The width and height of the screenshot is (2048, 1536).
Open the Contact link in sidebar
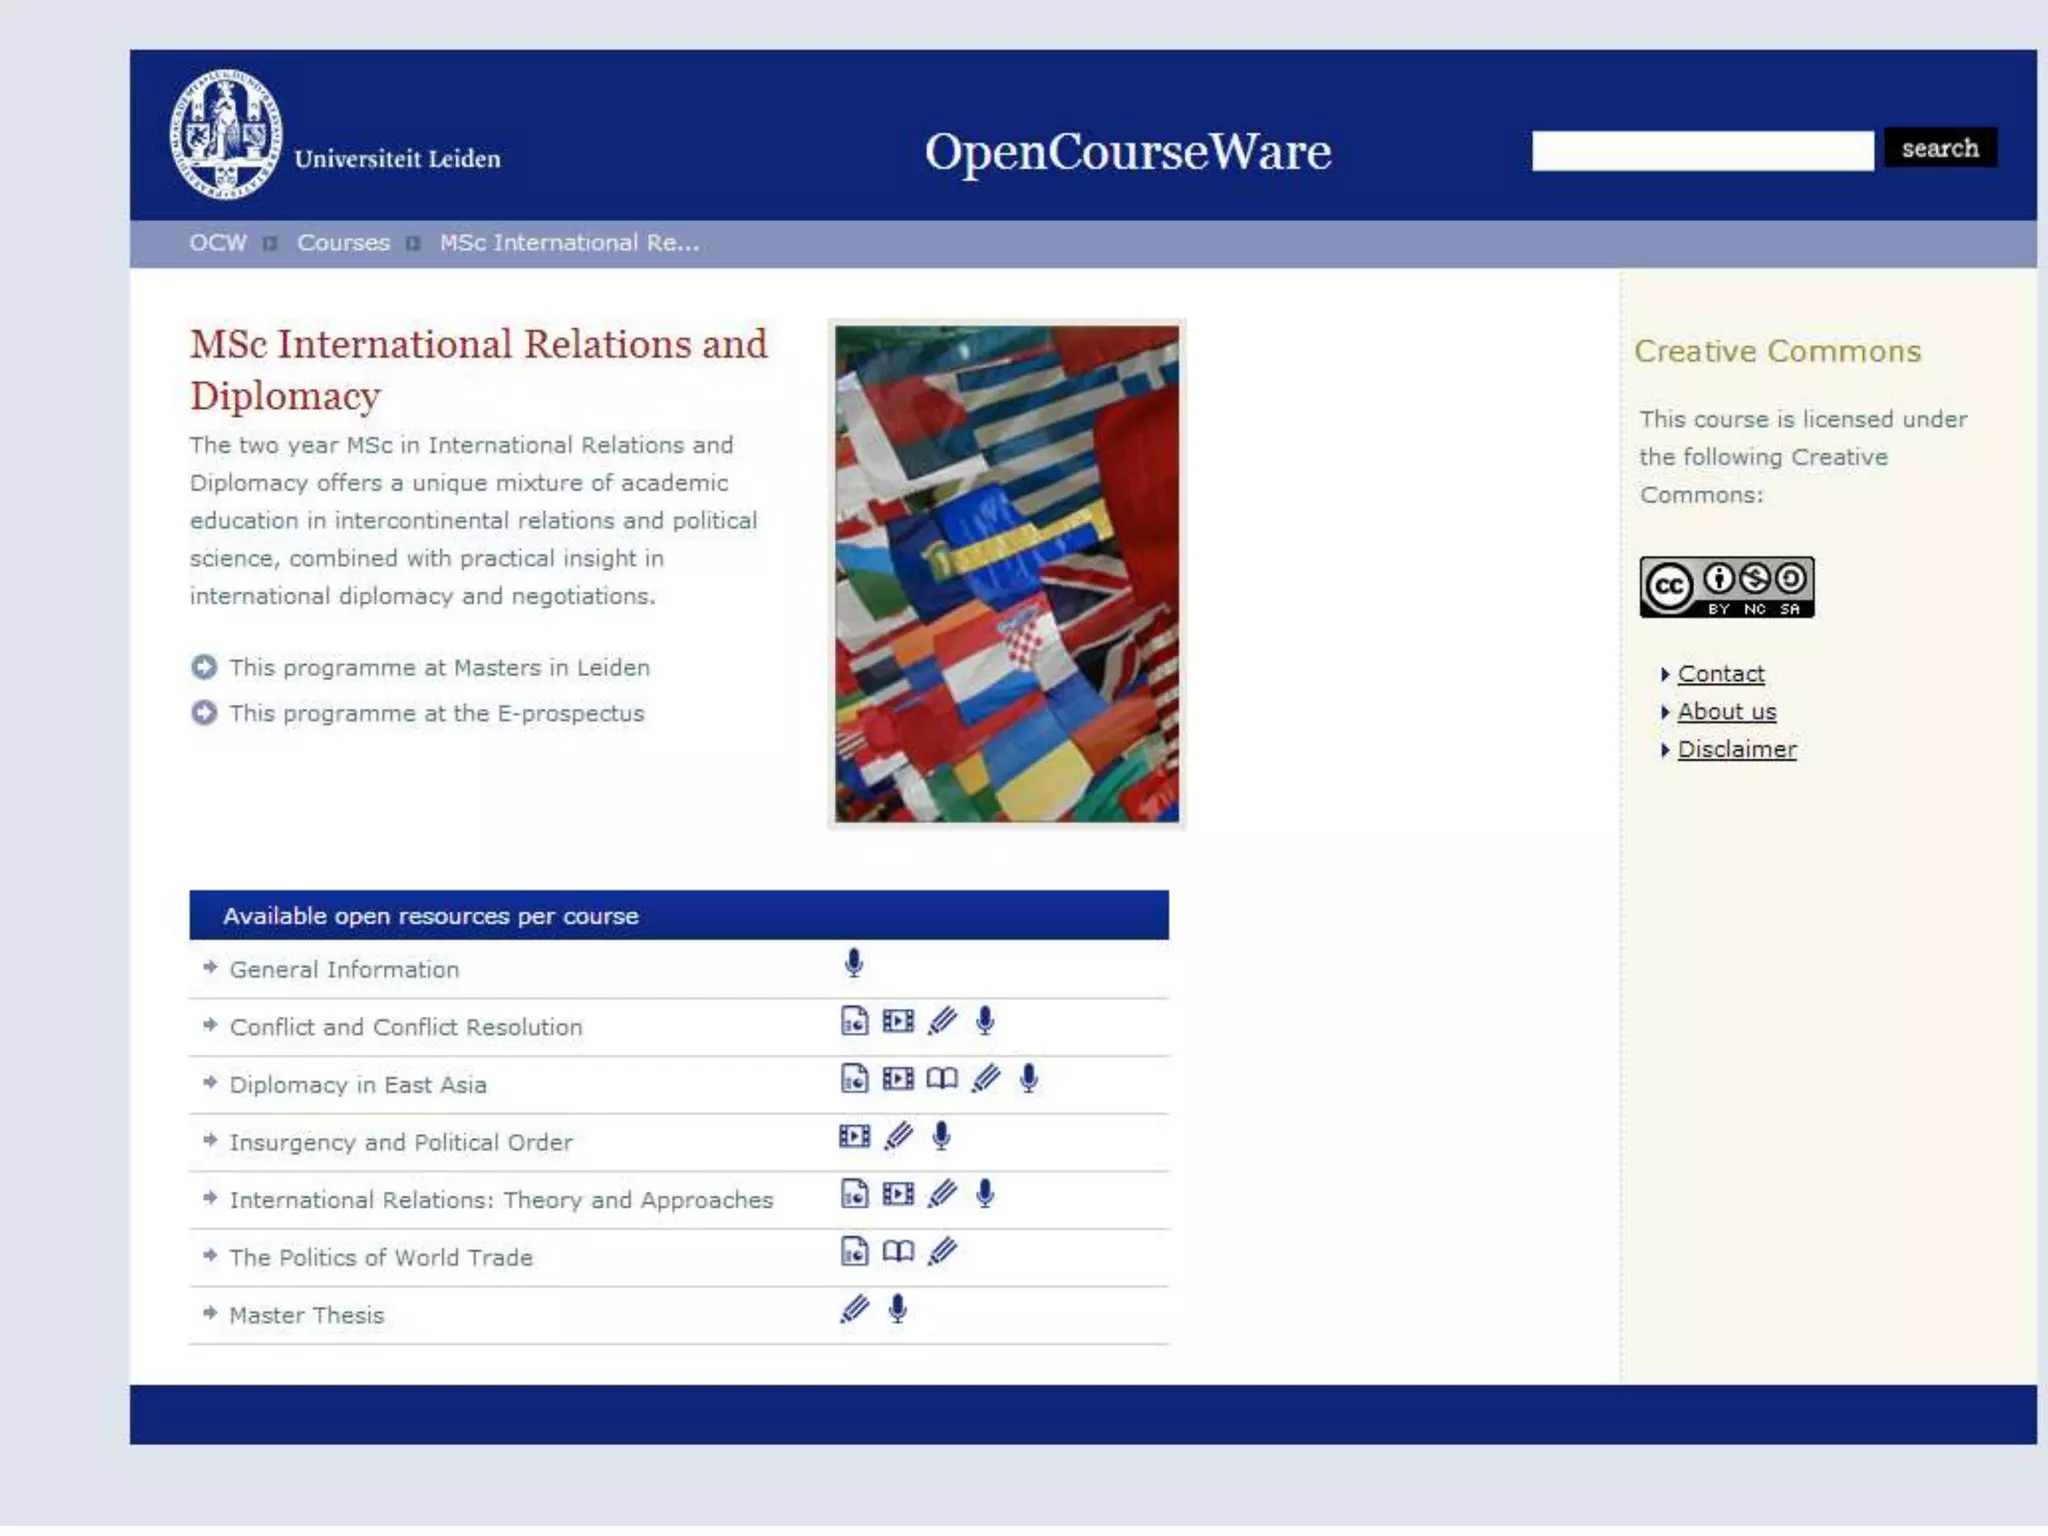pyautogui.click(x=1720, y=674)
